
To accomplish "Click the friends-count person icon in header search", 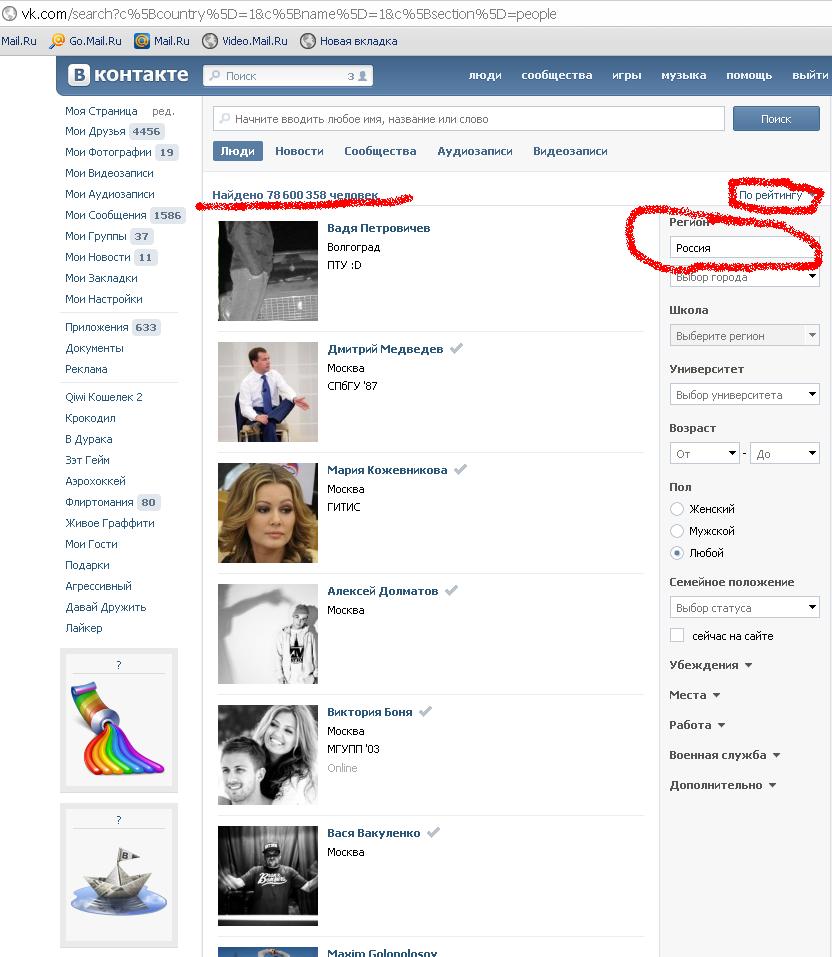I will click(363, 76).
